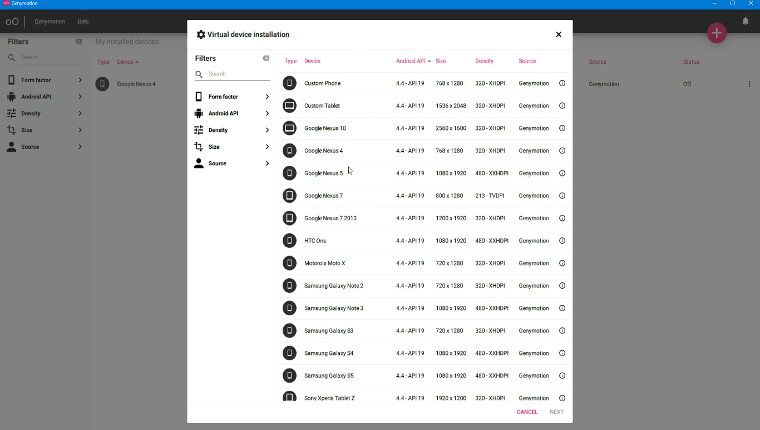Open info for Google Nexus 7 row
Viewport: 760px width, 430px height.
coord(562,196)
